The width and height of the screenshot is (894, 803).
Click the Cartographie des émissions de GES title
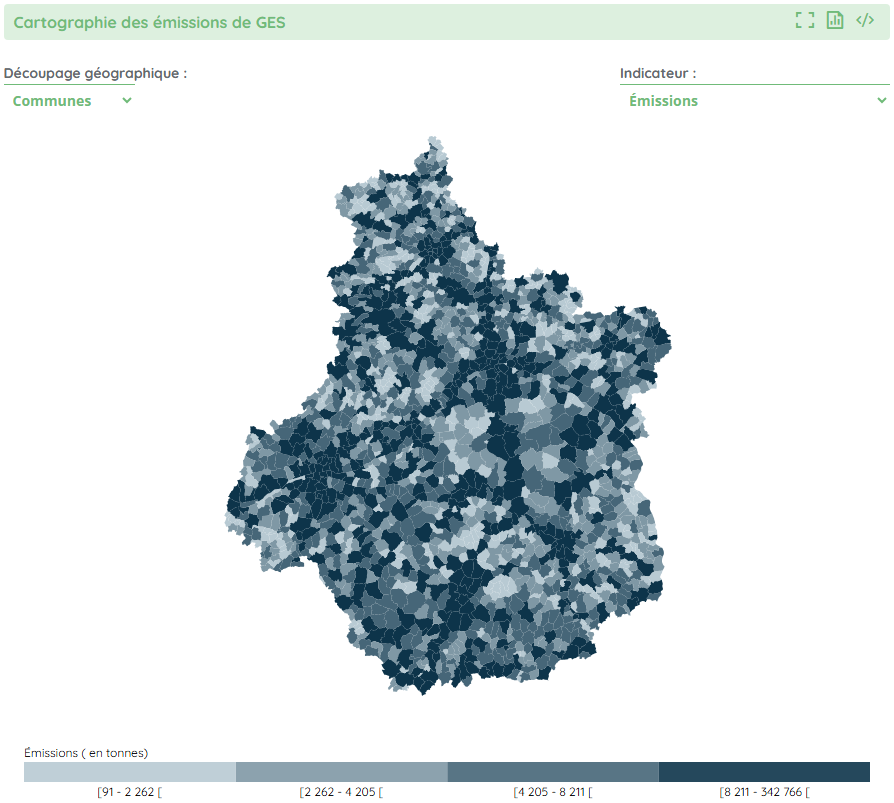[149, 22]
